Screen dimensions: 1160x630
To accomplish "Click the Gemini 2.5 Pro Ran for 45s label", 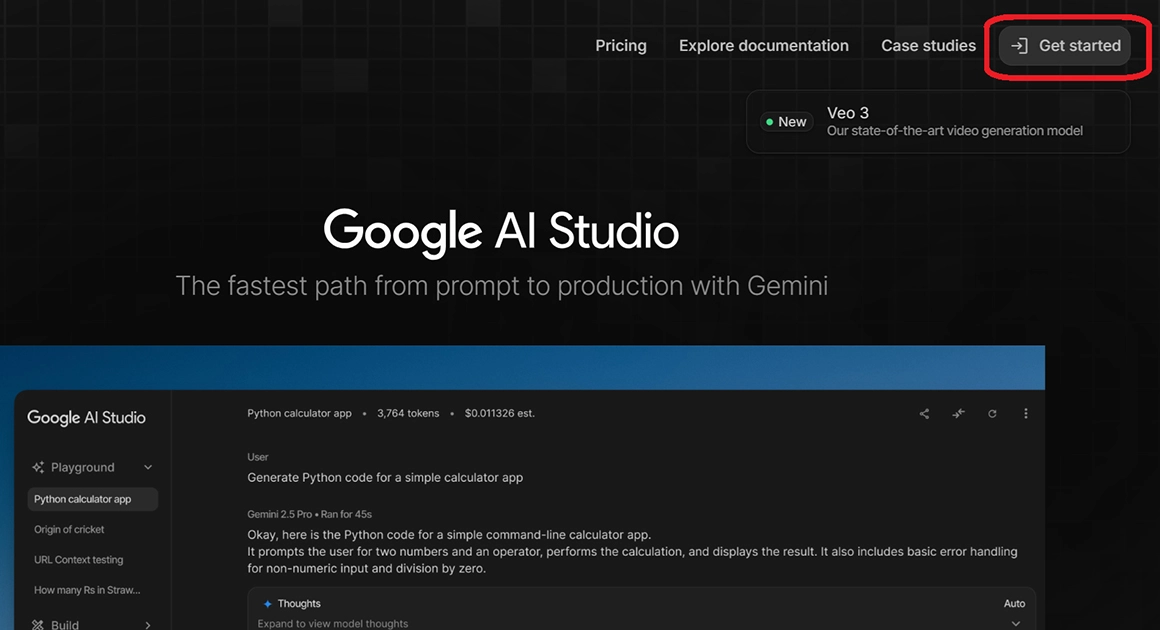I will click(309, 514).
